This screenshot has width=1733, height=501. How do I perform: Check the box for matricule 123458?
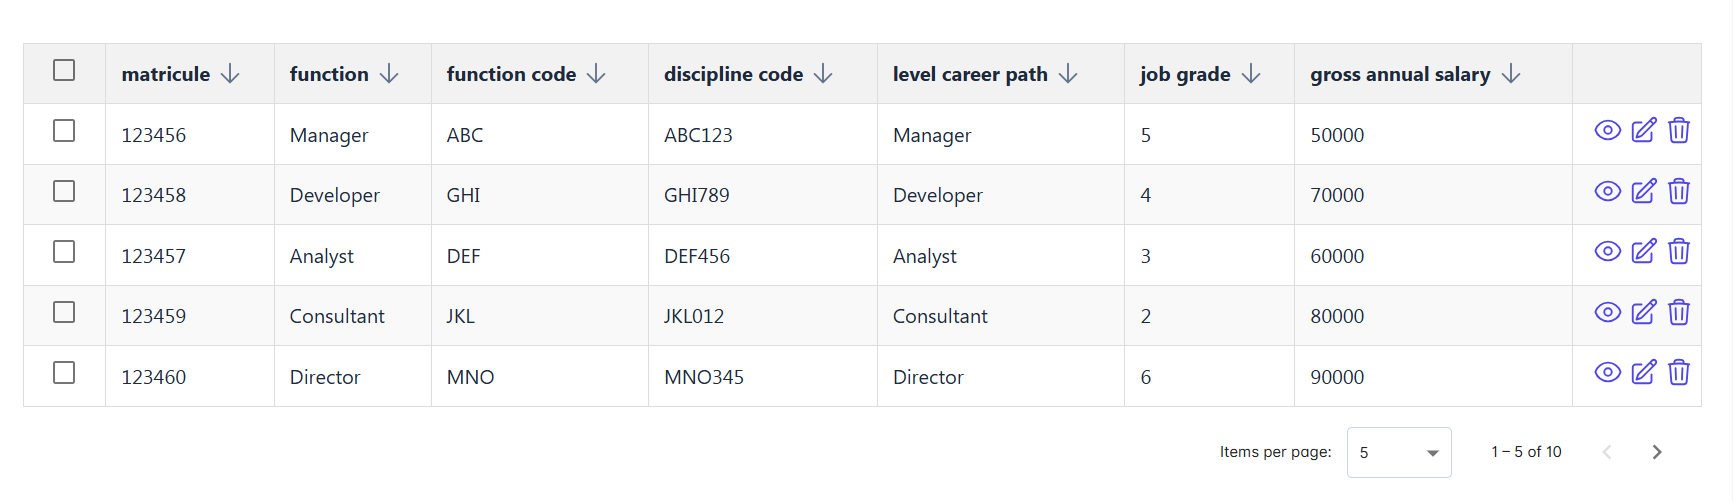coord(64,191)
